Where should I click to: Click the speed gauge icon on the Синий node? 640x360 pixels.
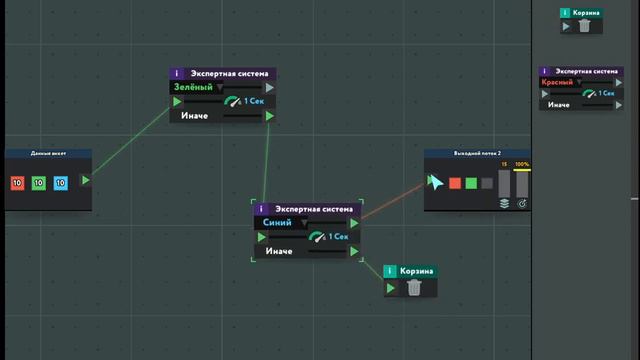[317, 237]
